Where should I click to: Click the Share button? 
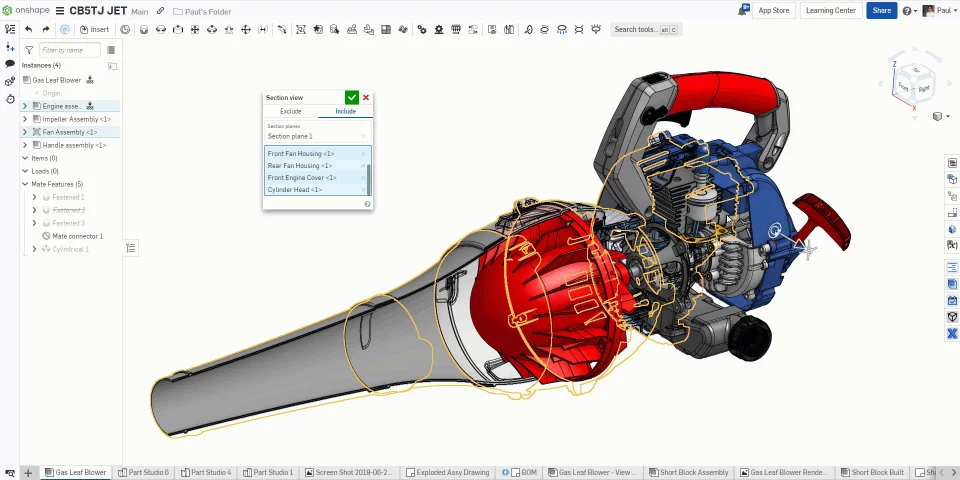pos(881,11)
